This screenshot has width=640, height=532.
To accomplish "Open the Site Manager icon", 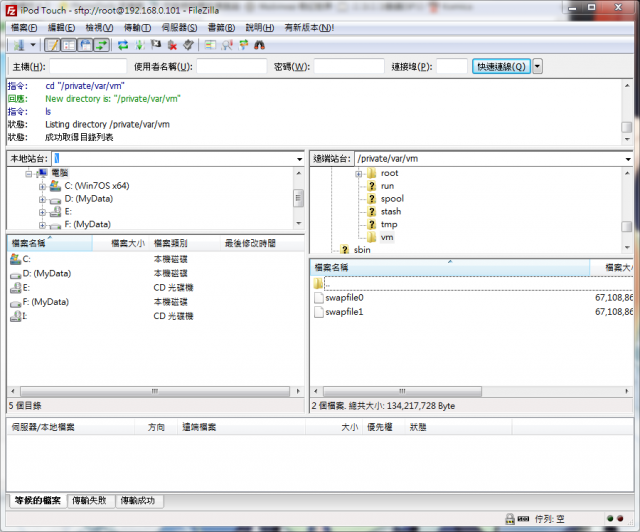I will tap(19, 45).
